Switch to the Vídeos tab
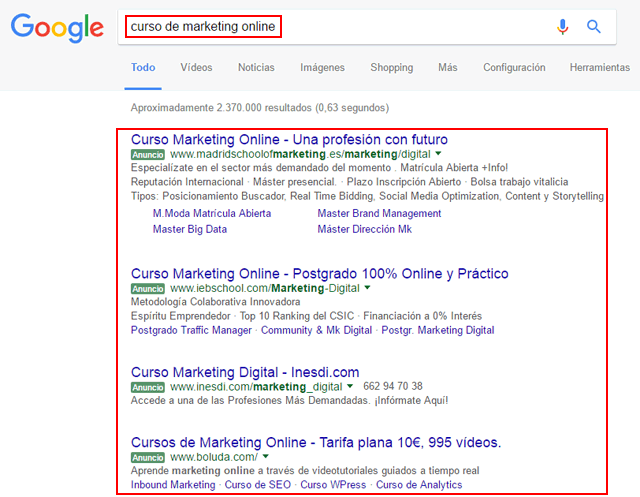This screenshot has width=640, height=497. coord(196,67)
